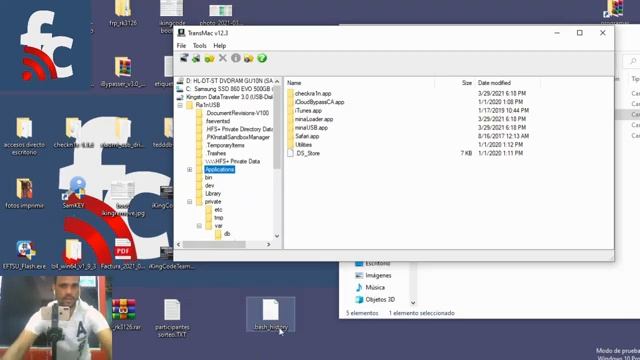
Task: Click tree pane vertical scrollbar down arrow
Action: [277, 236]
